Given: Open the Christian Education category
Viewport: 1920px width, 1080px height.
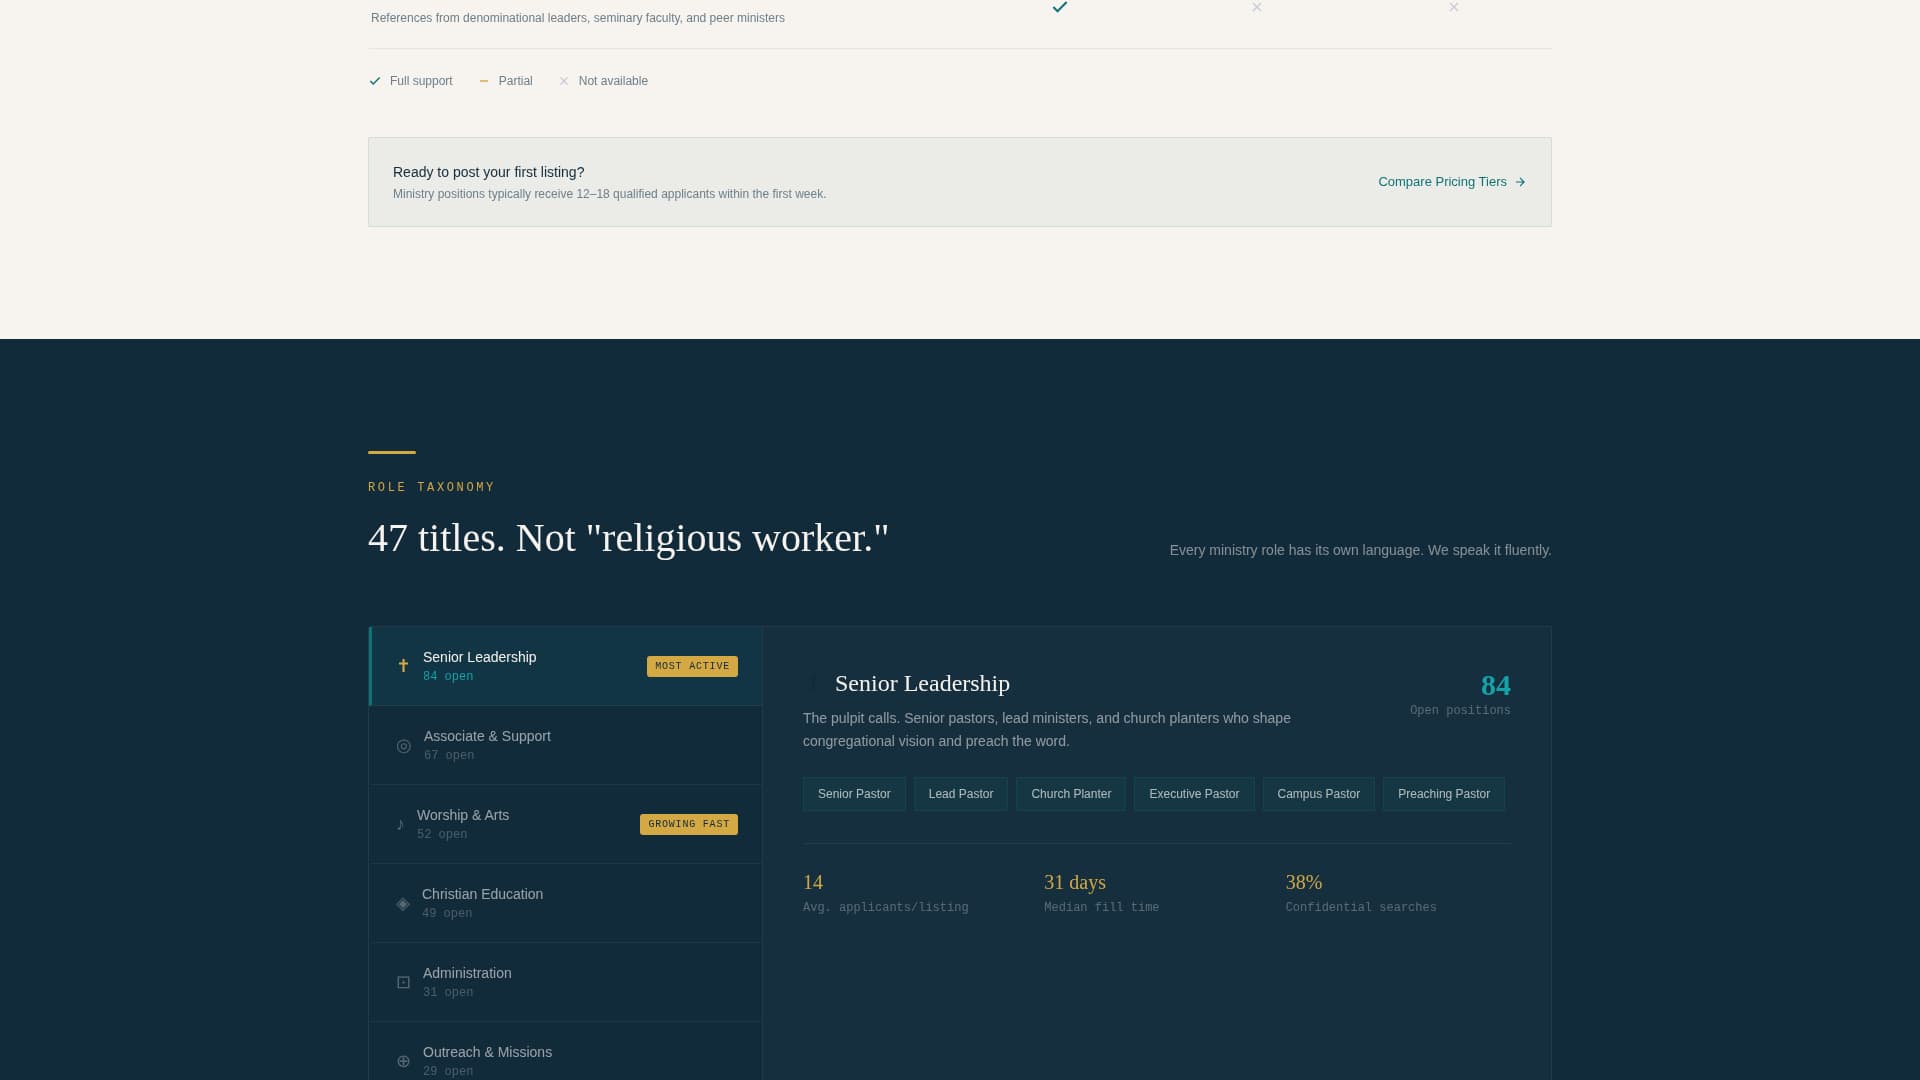Looking at the screenshot, I should 566,903.
